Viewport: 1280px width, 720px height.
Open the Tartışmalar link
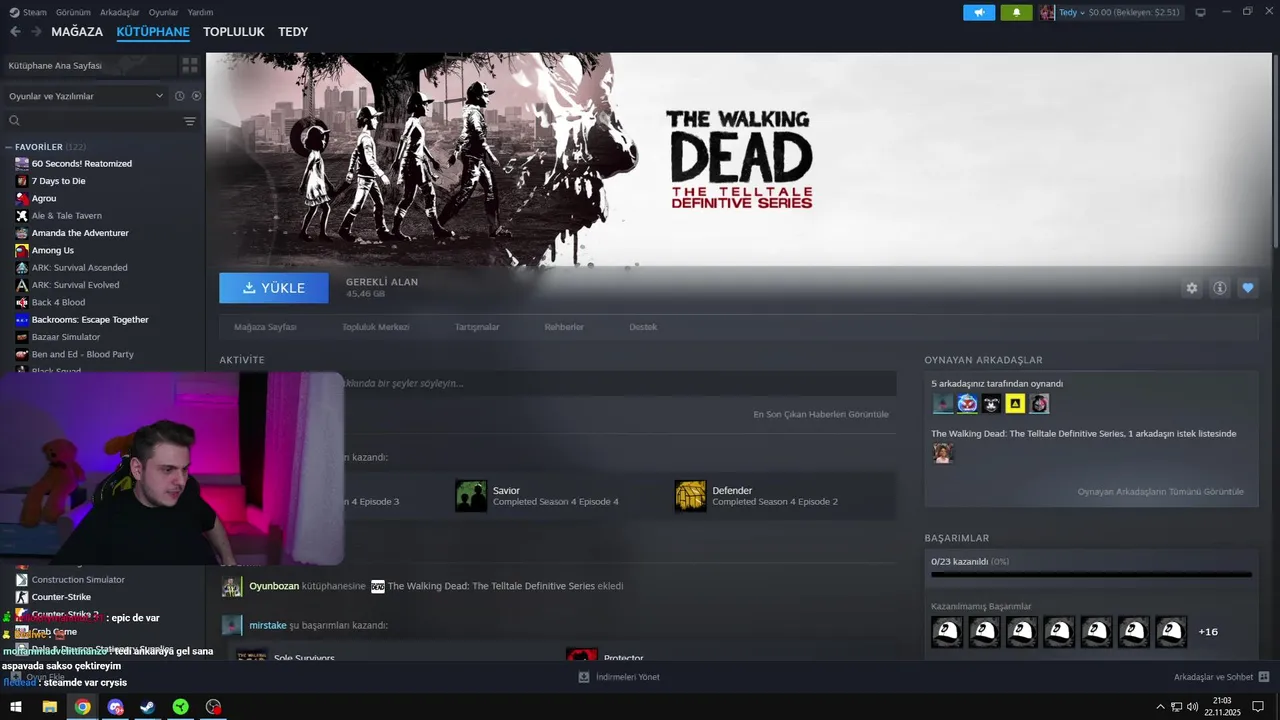coord(477,327)
